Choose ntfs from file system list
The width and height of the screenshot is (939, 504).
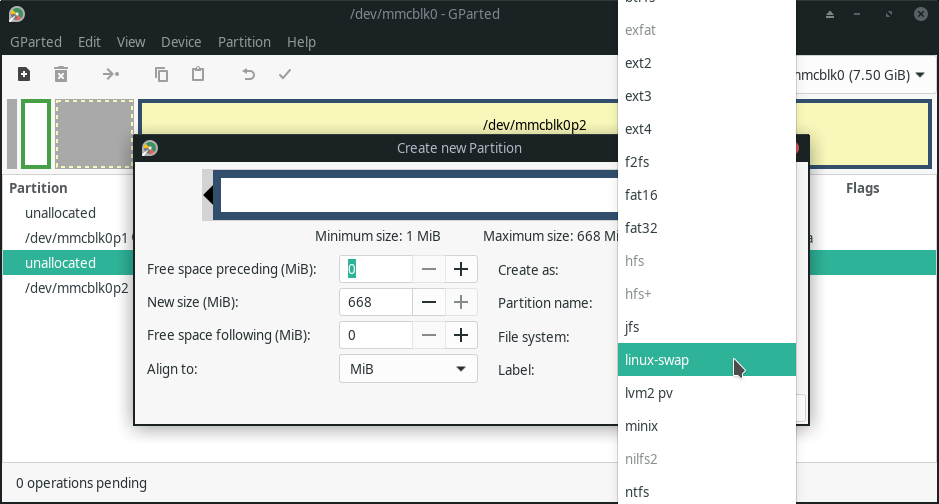(707, 492)
